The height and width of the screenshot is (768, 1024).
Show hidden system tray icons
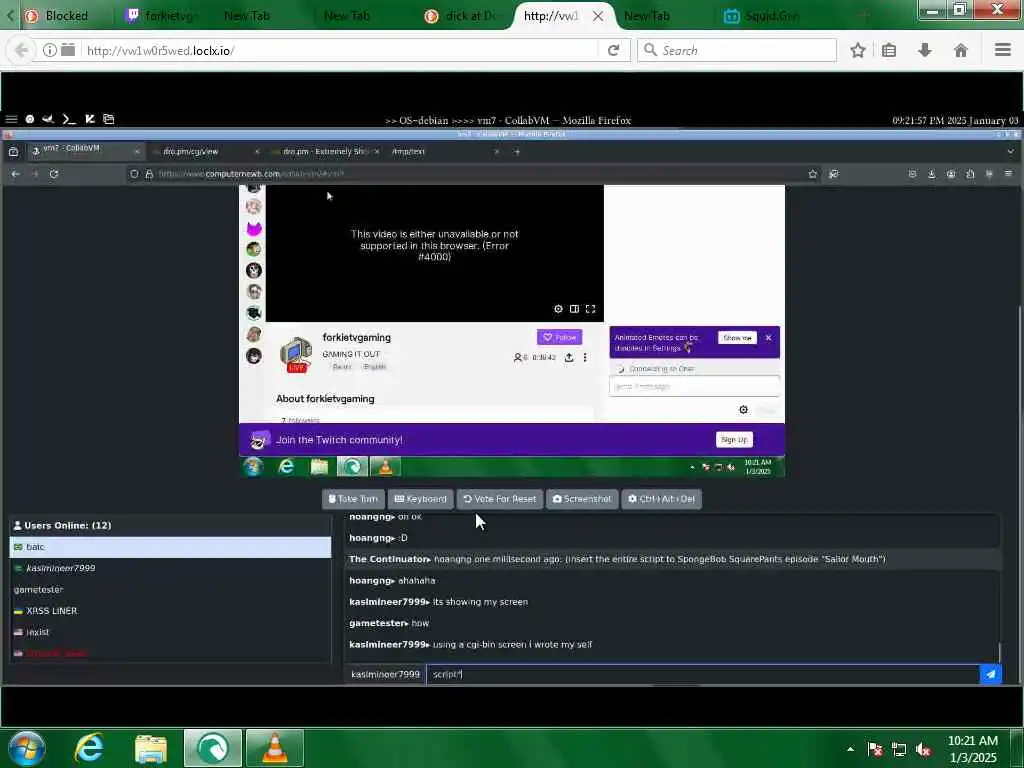pyautogui.click(x=850, y=749)
